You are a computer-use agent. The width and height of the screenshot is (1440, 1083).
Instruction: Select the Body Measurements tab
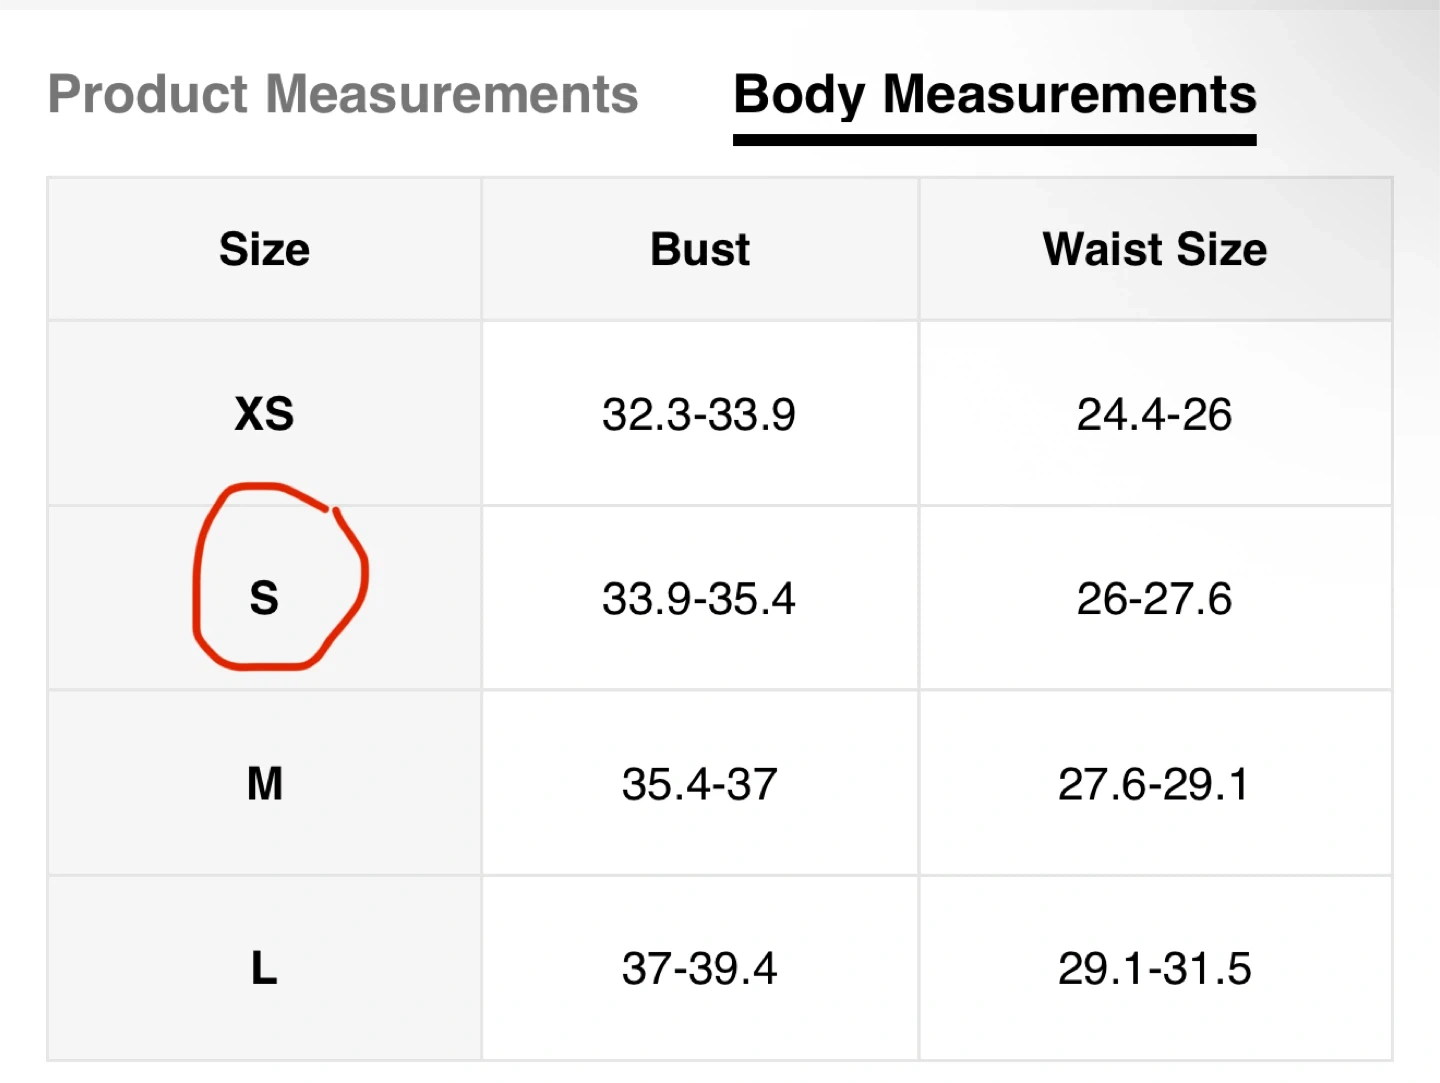pos(994,95)
